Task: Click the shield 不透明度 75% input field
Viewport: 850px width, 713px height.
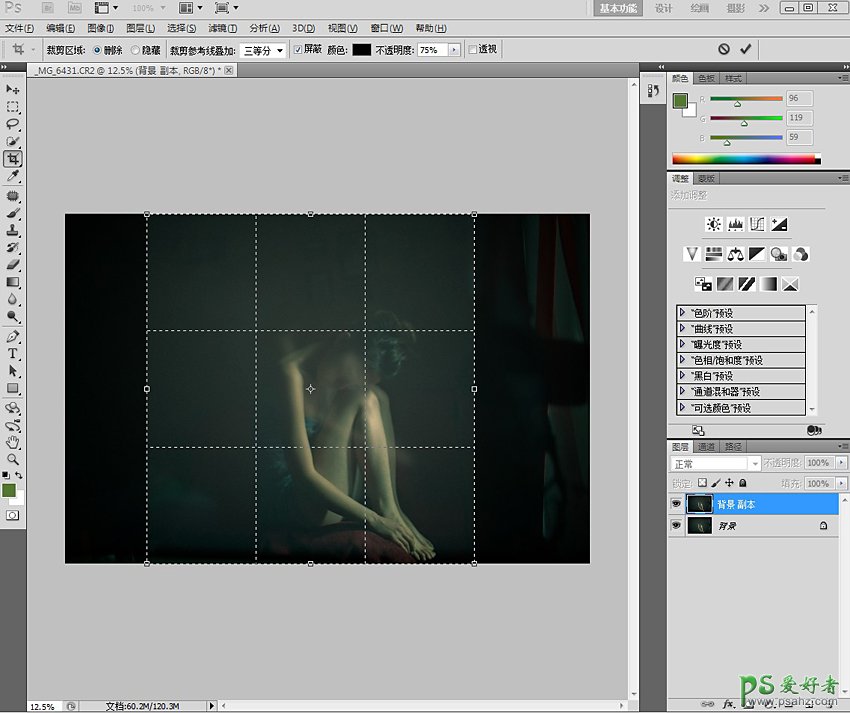Action: pos(432,49)
